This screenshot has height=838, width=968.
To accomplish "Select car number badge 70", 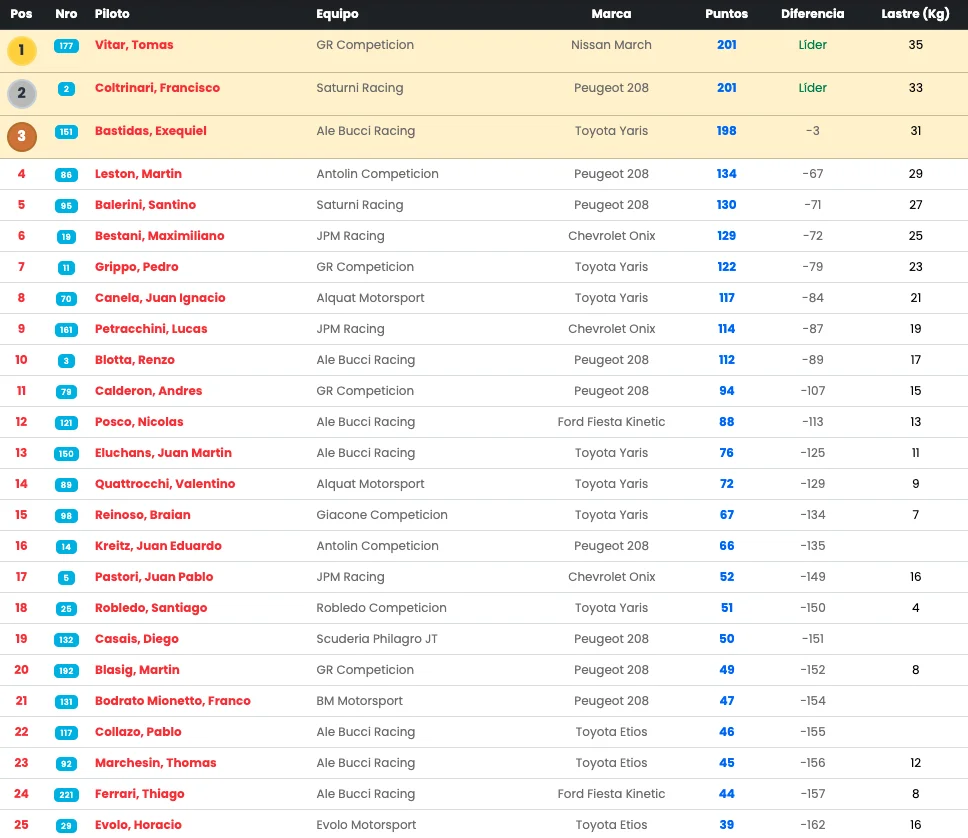I will click(66, 299).
